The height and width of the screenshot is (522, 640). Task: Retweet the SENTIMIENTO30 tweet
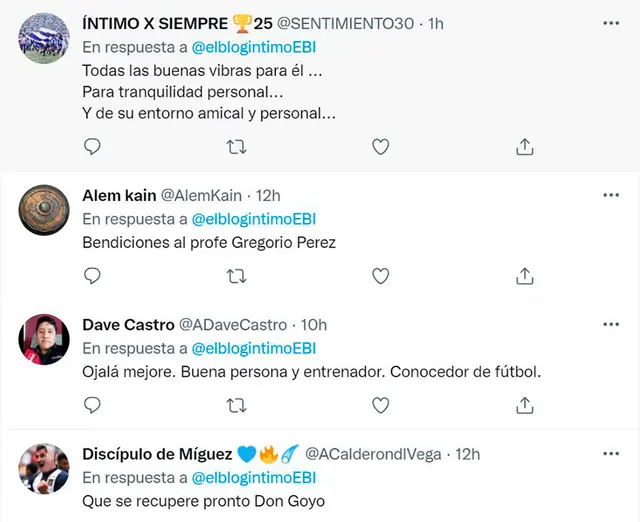point(236,146)
